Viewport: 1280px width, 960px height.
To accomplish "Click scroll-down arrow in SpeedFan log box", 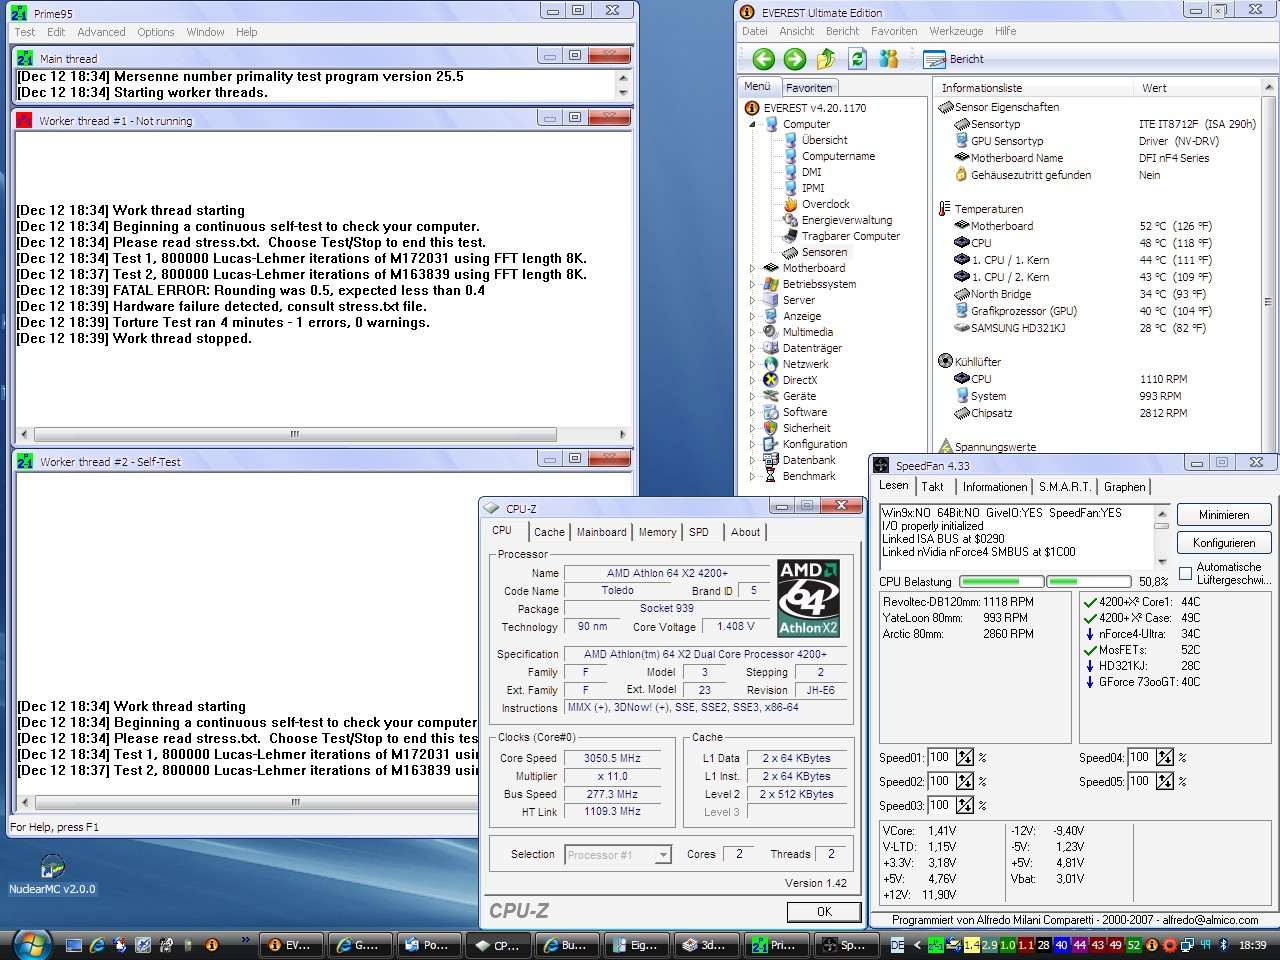I will [1161, 562].
